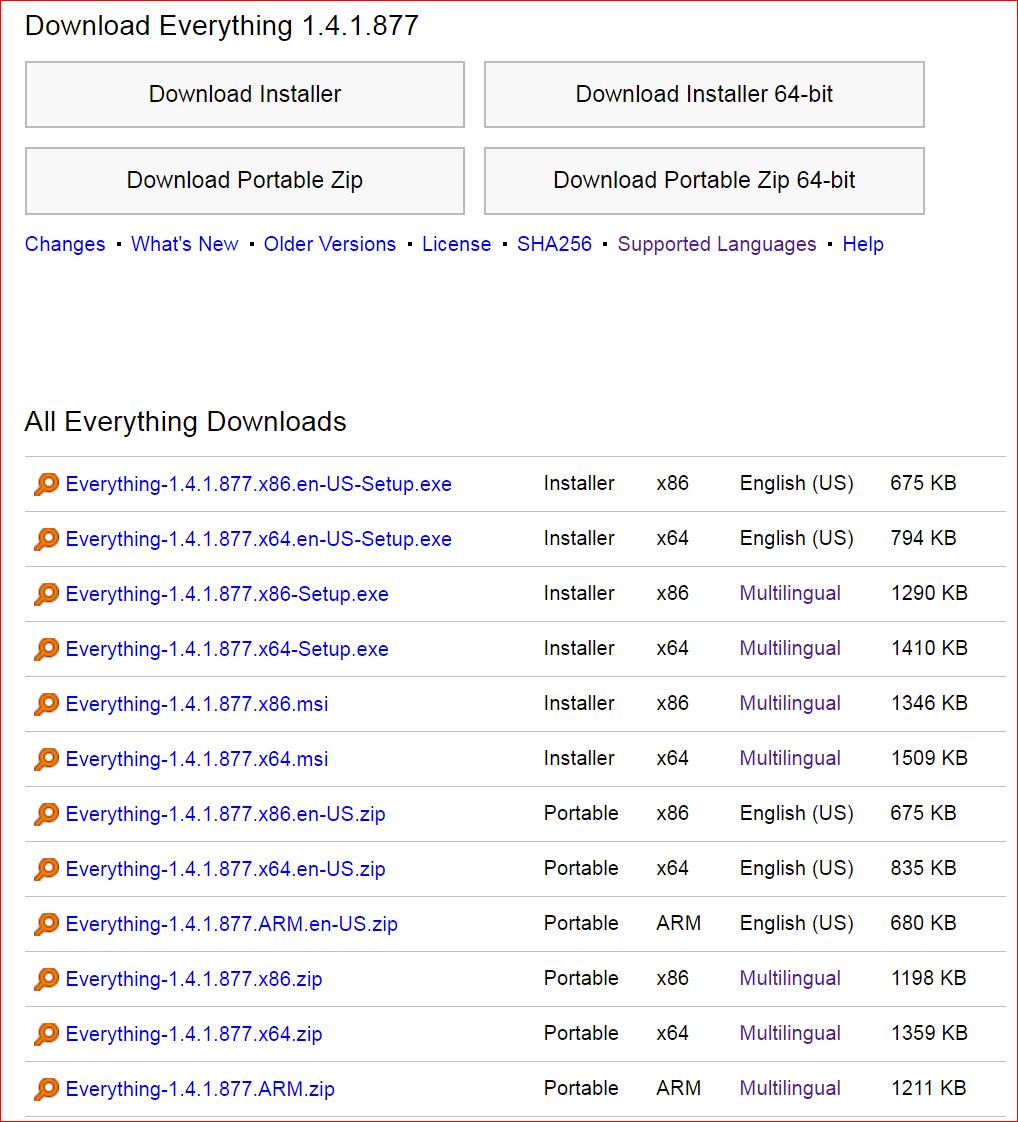Click Download Portable Zip 64-bit

click(x=704, y=181)
